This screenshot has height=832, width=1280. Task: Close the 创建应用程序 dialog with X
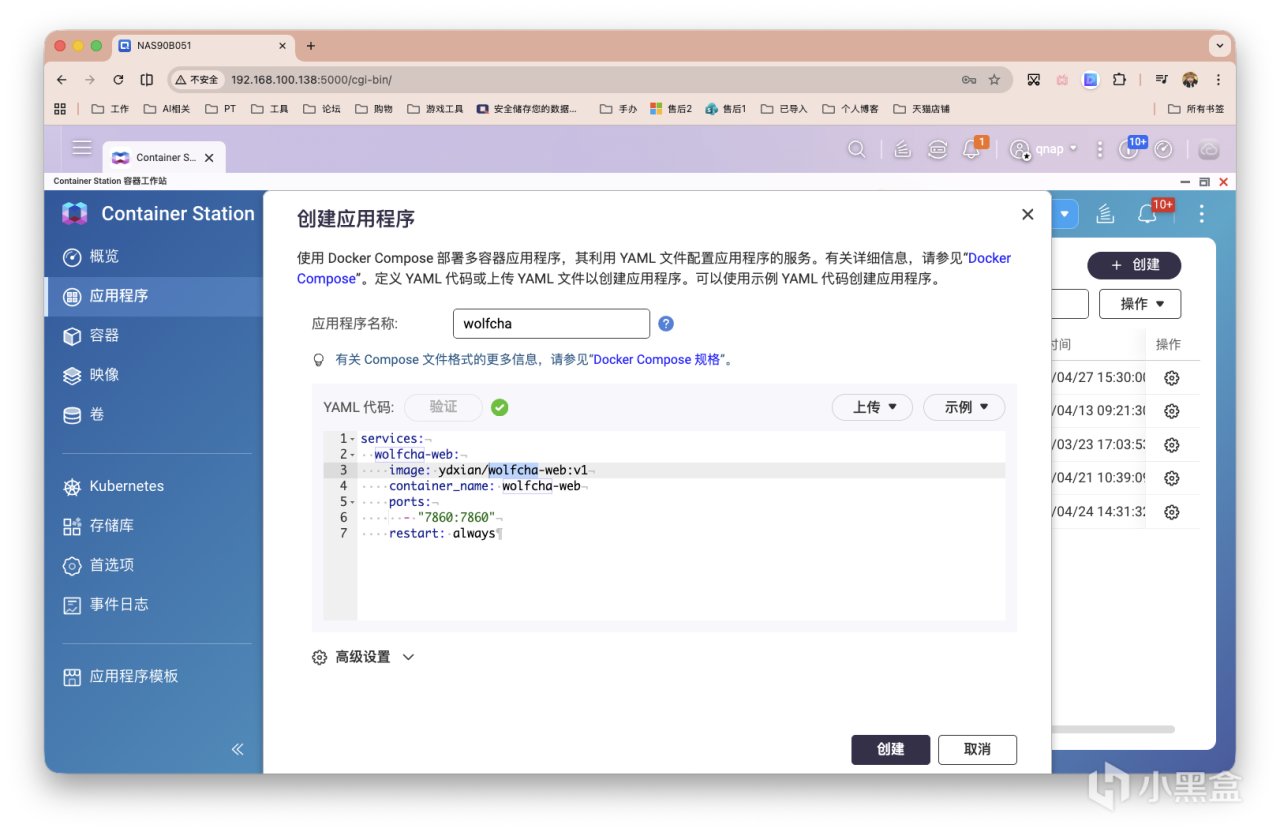tap(1027, 214)
